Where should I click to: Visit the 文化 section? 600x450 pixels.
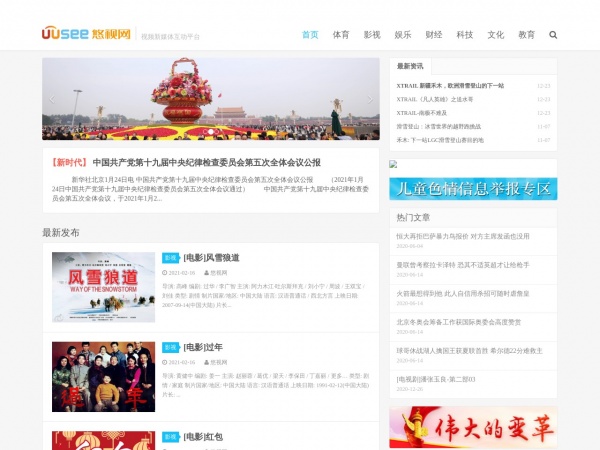pyautogui.click(x=496, y=35)
